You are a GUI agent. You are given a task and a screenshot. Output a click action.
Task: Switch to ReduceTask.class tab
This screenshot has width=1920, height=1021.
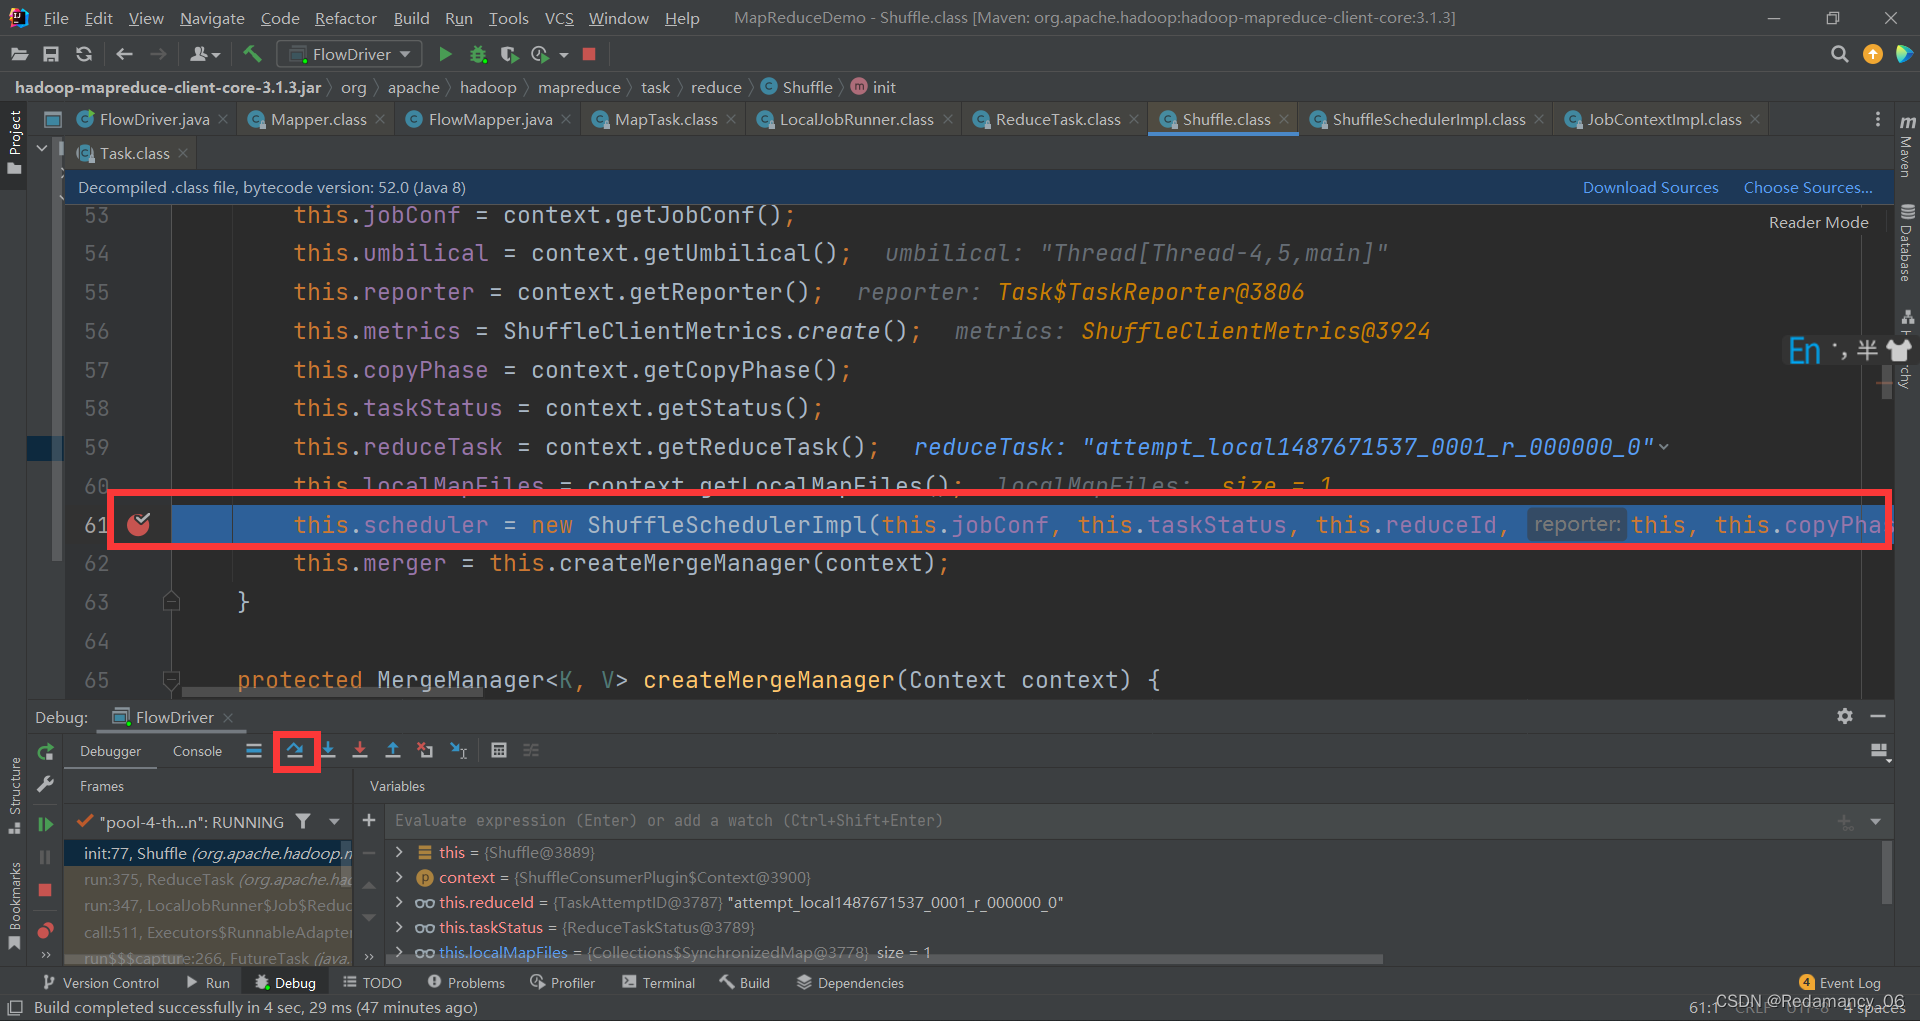[1056, 119]
